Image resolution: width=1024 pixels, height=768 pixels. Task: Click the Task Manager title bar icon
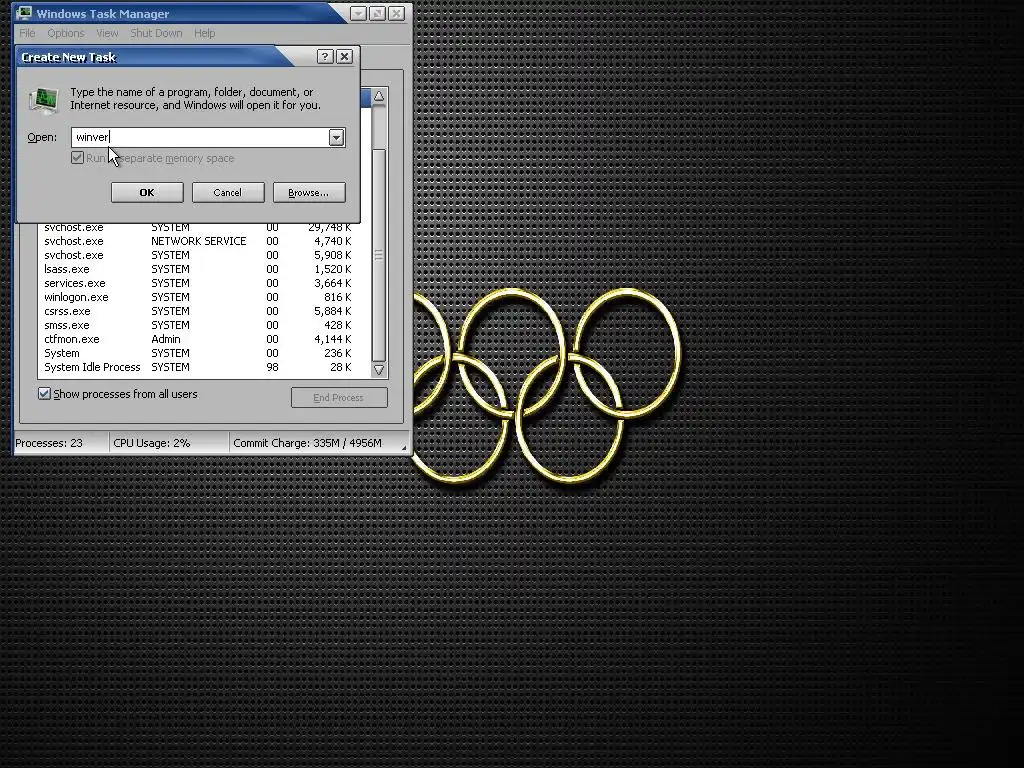(x=24, y=13)
